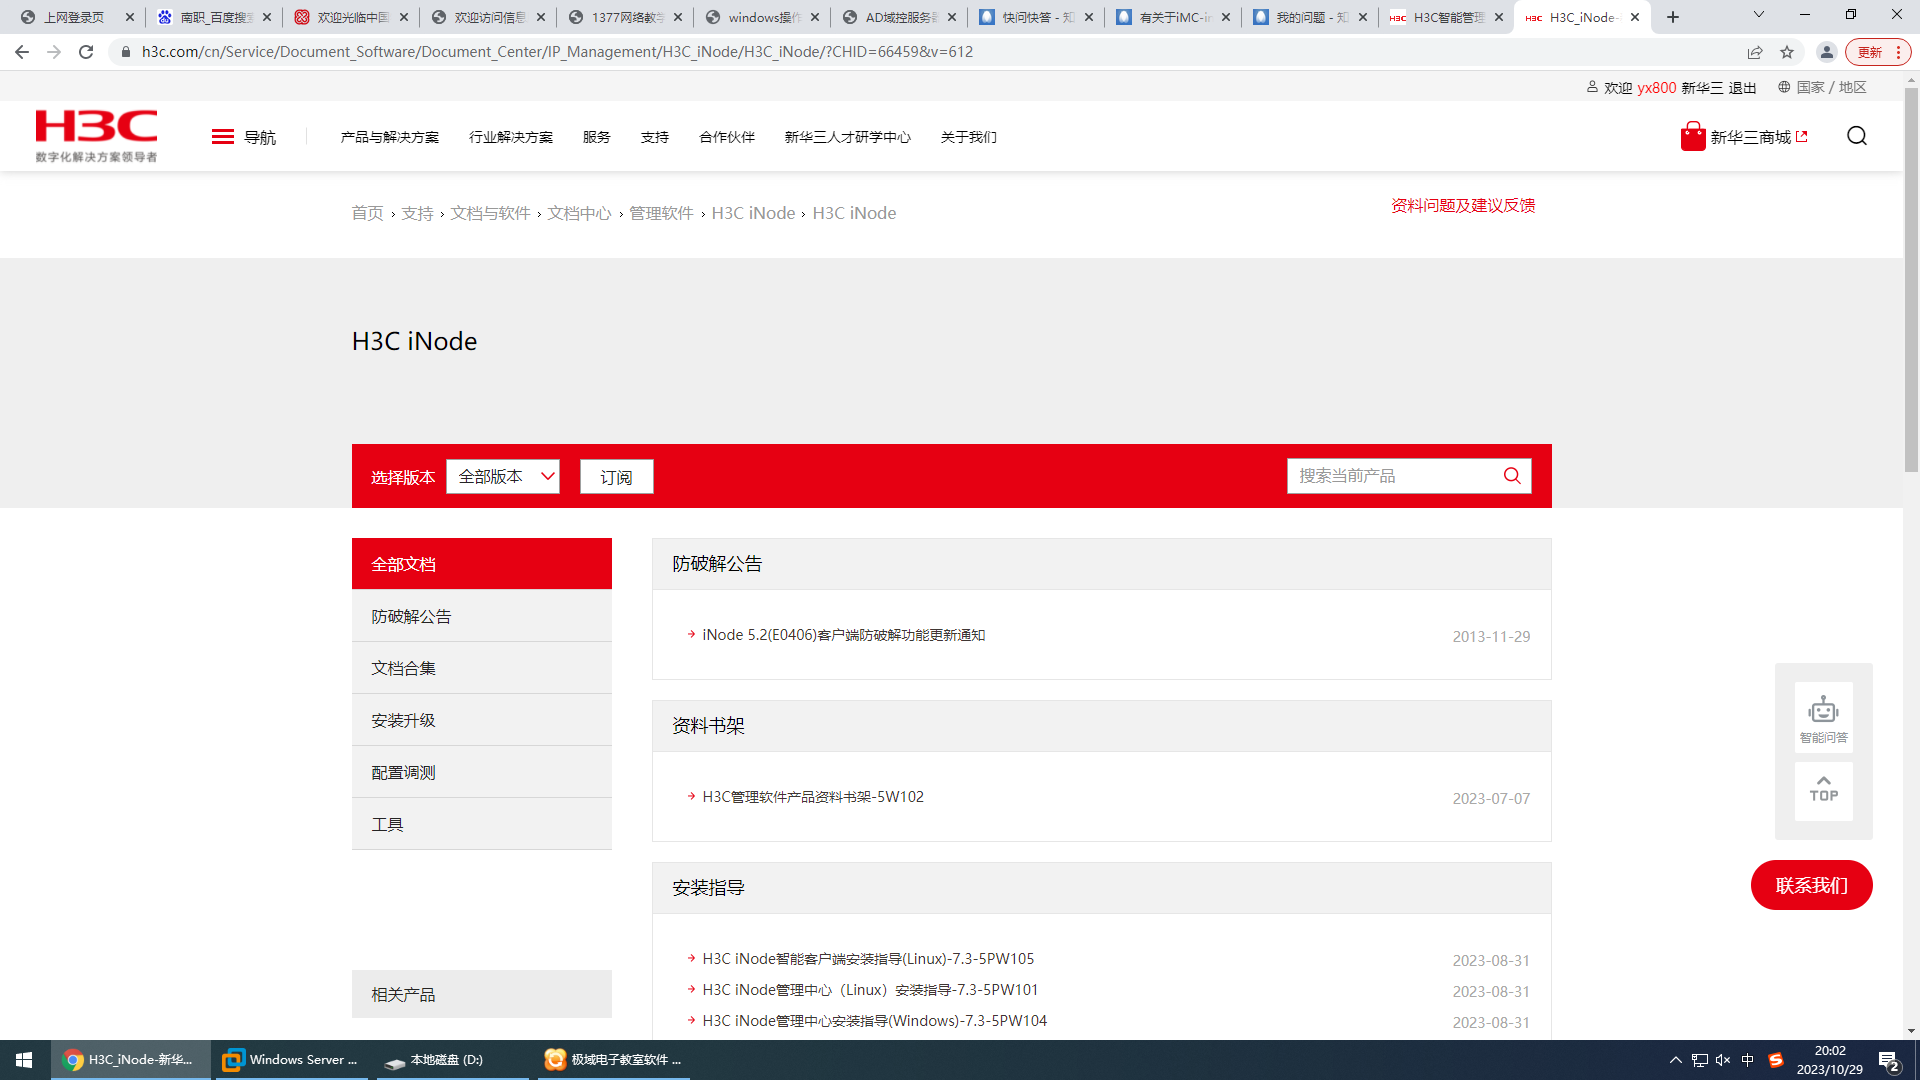Screen dimensions: 1920x1080
Task: Bookmark page with the star icon
Action: (1787, 52)
